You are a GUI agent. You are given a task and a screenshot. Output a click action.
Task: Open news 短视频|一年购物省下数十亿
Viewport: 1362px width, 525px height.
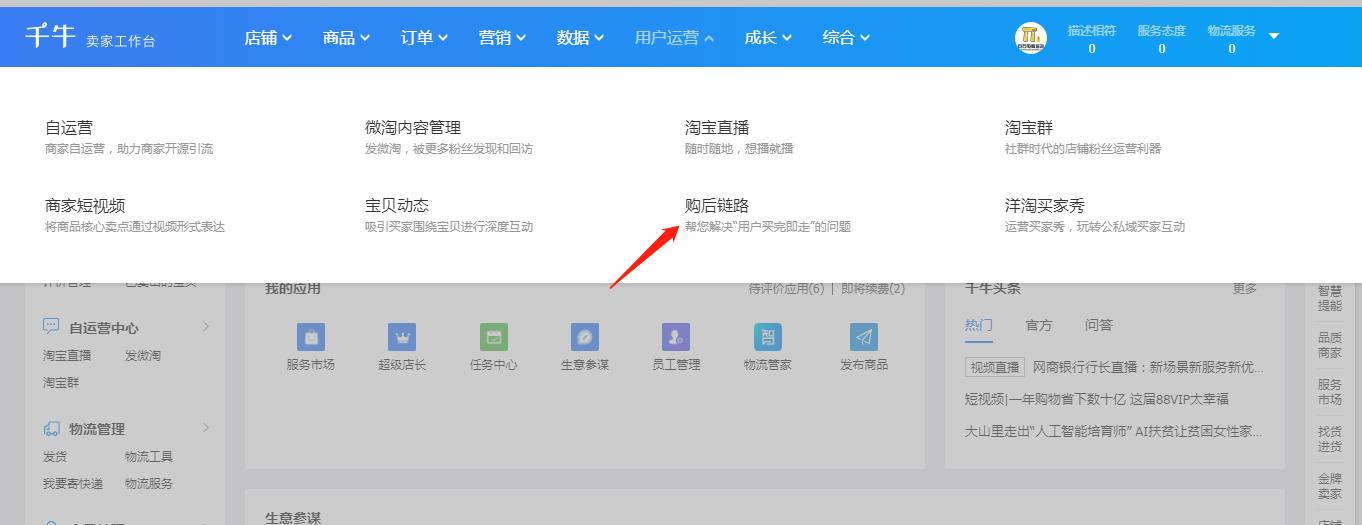point(1097,399)
